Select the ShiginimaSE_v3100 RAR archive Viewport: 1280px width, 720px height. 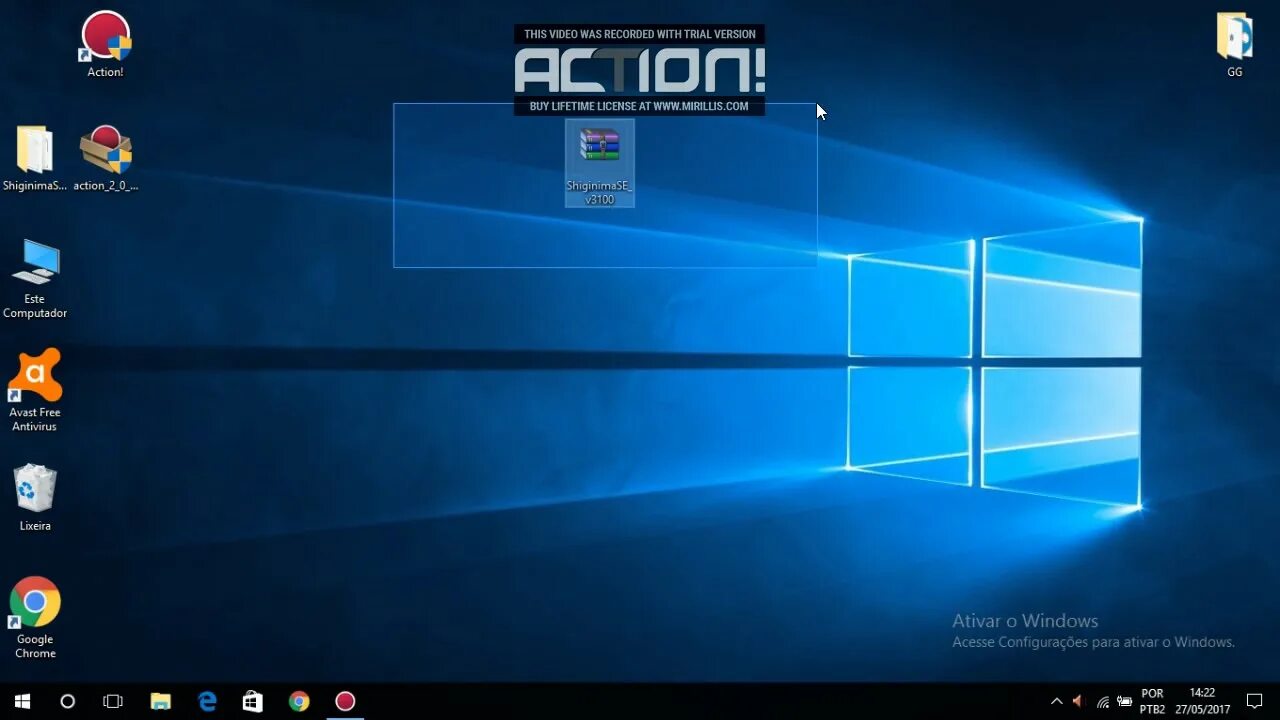click(599, 164)
